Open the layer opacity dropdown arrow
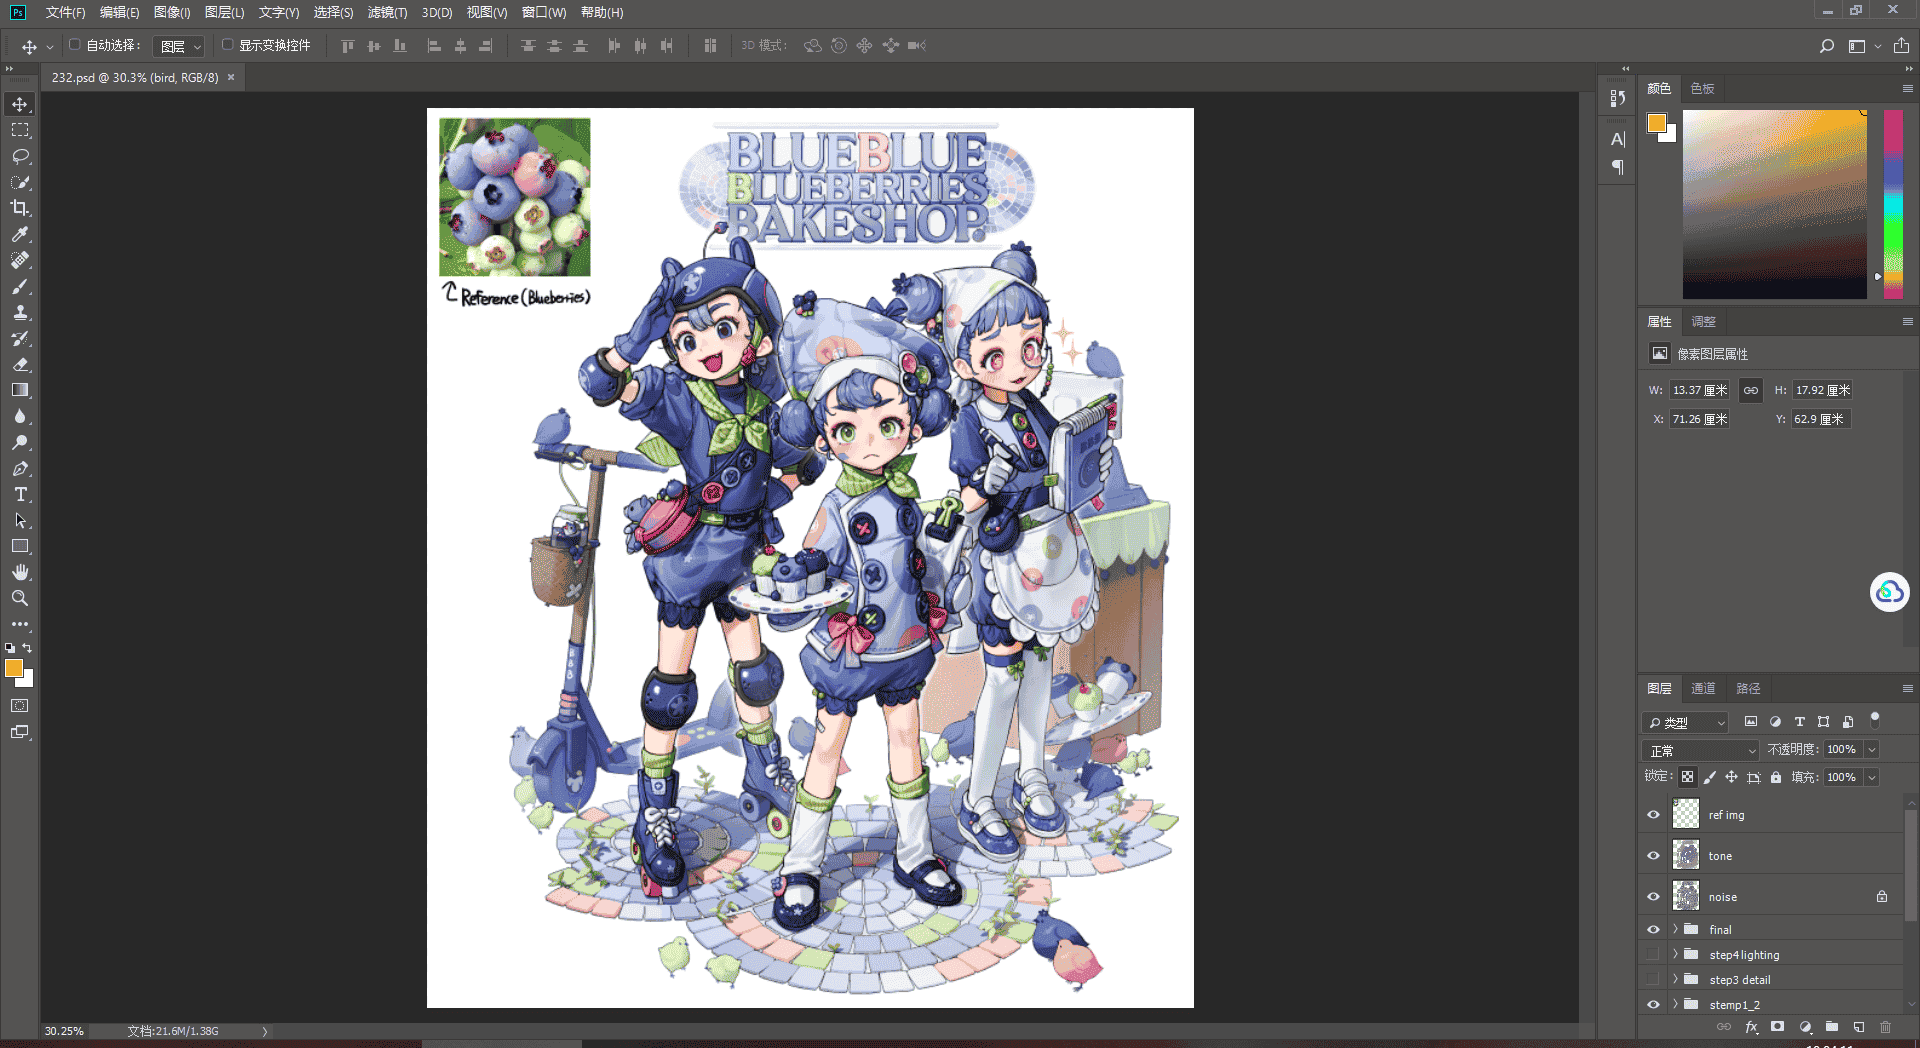This screenshot has width=1920, height=1048. [1872, 750]
